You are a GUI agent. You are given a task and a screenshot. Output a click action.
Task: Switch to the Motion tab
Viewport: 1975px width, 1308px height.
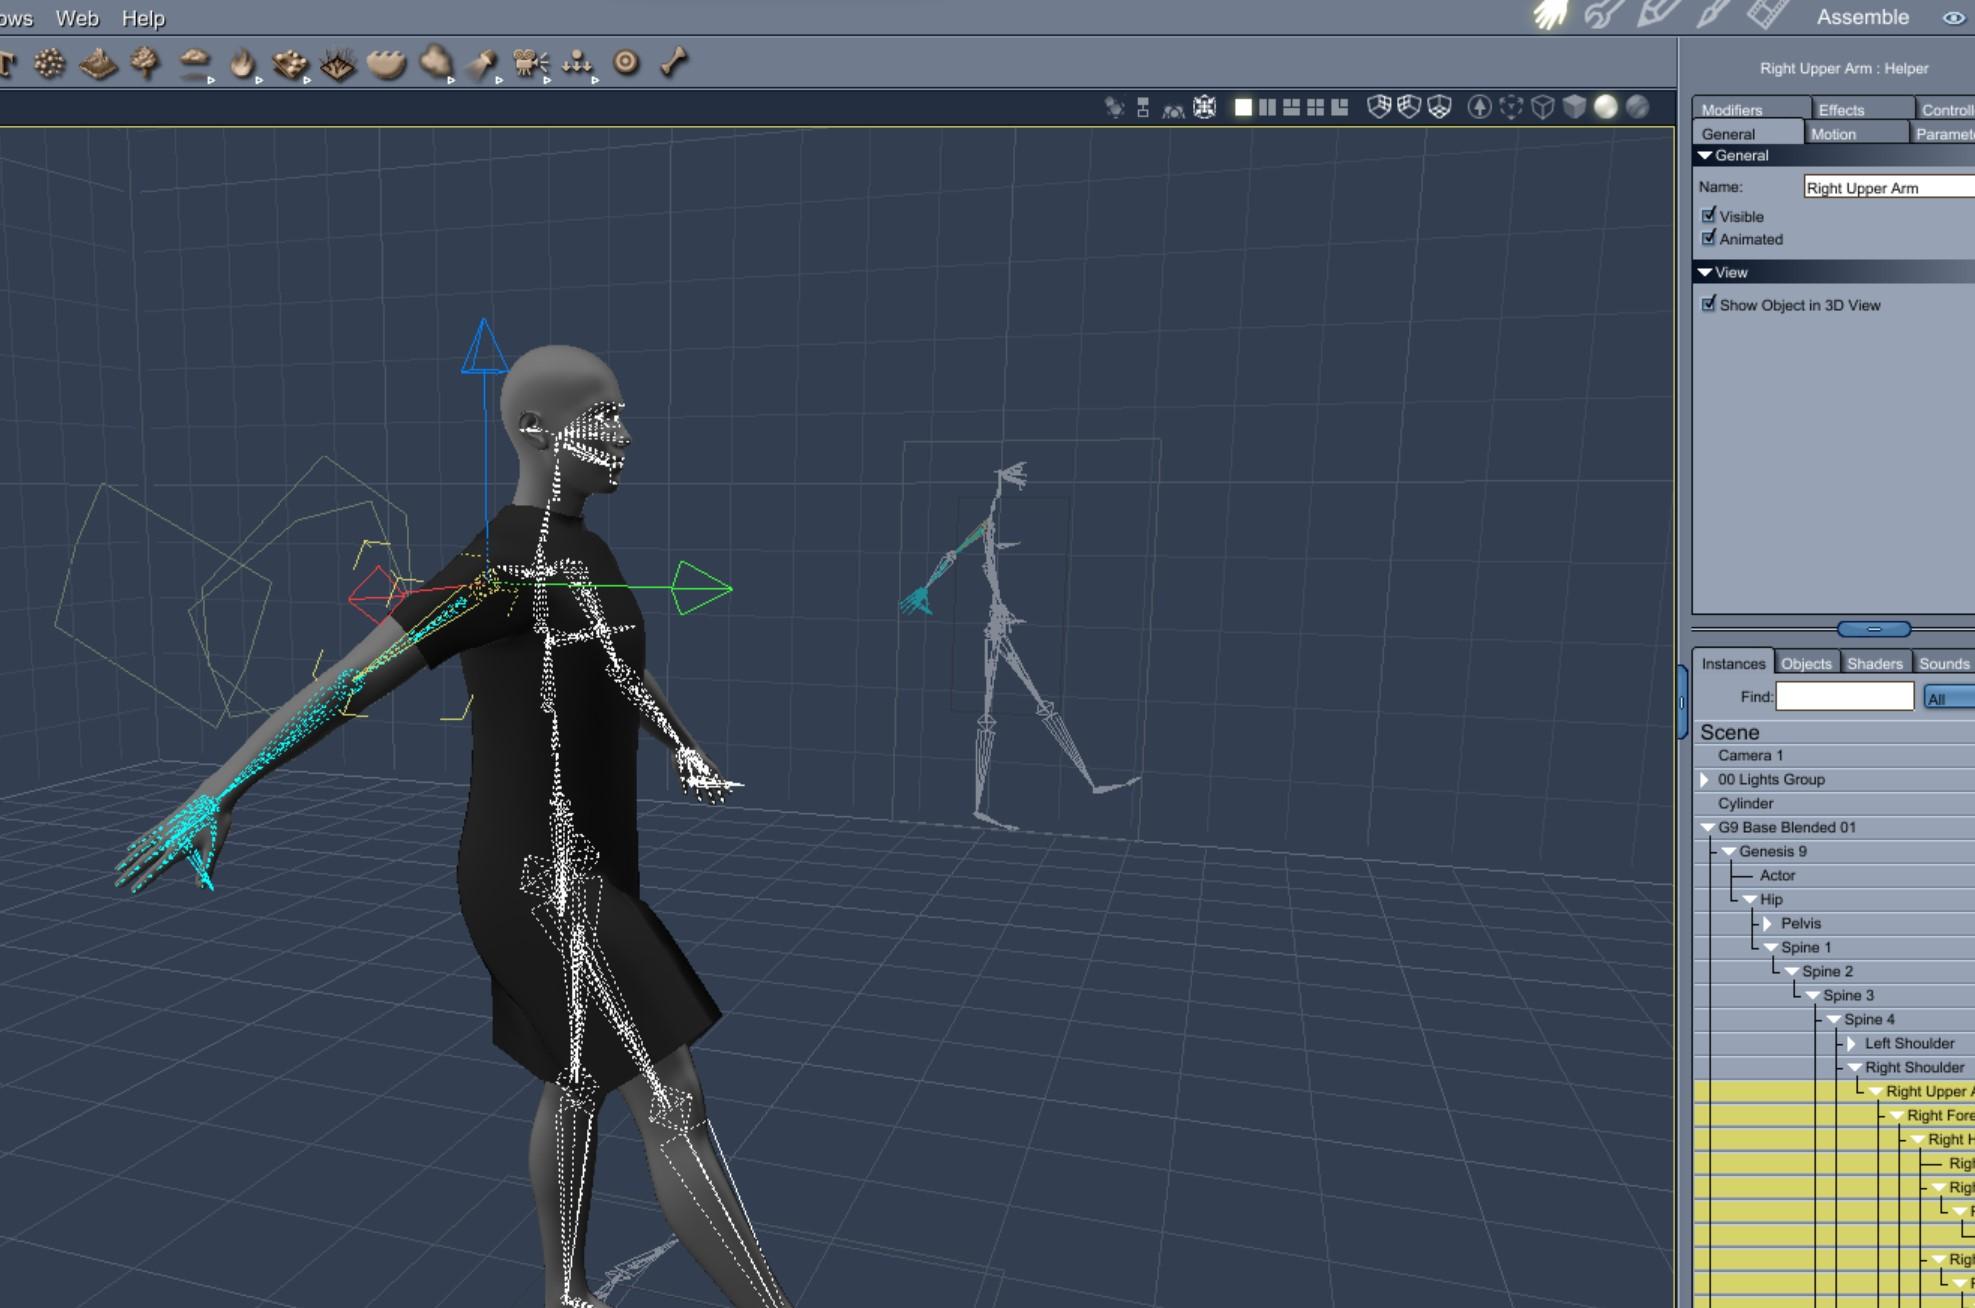pos(1833,134)
